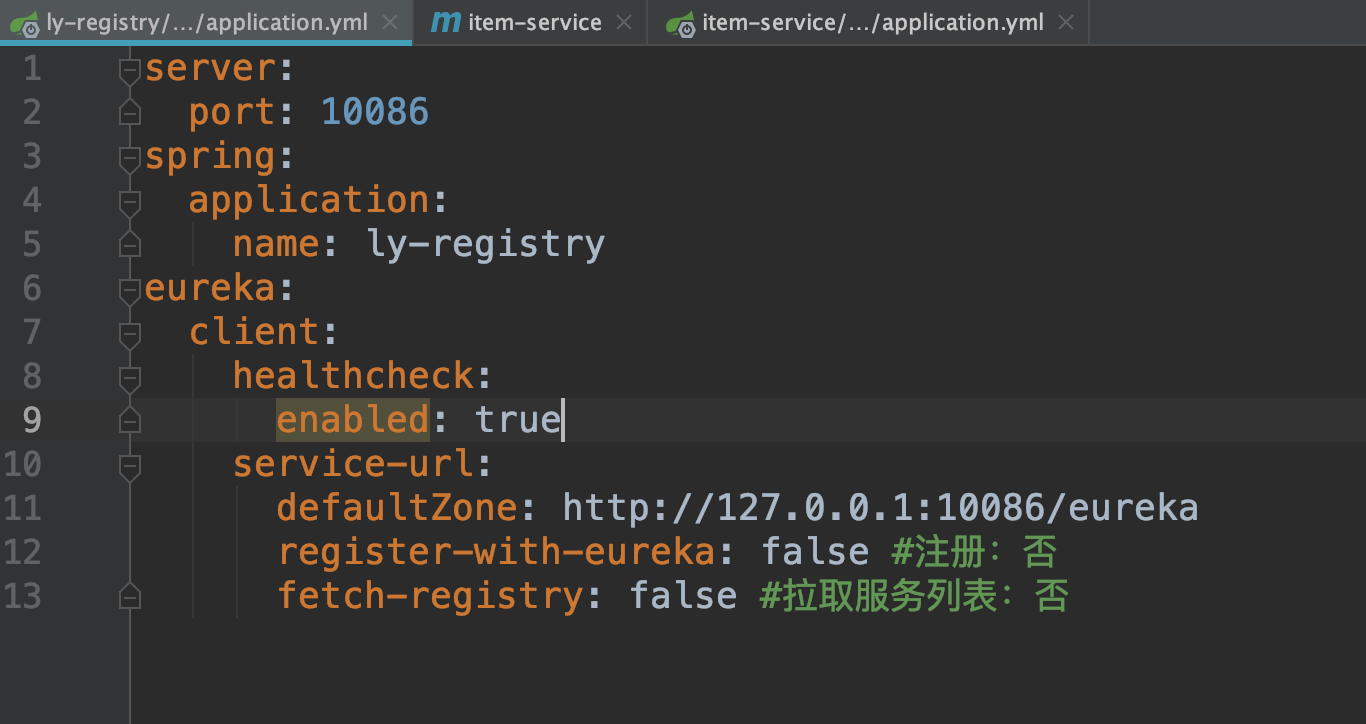
Task: Place the cursor on the port value 10086
Action: pyautogui.click(x=374, y=111)
